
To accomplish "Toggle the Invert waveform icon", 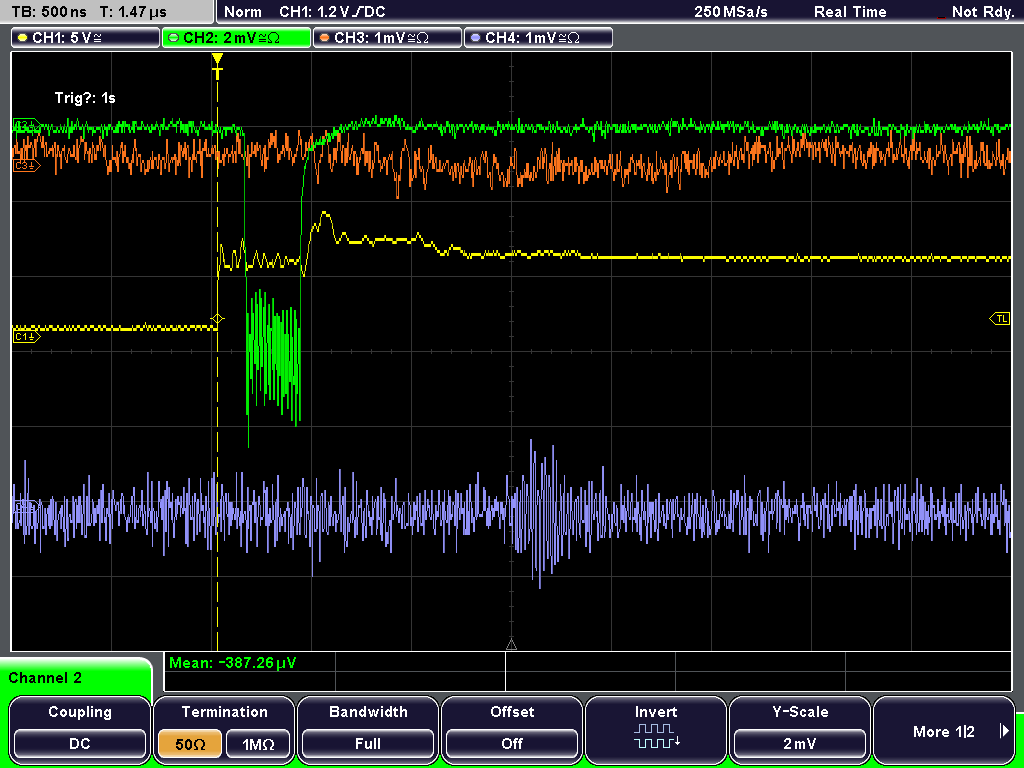I will 656,735.
